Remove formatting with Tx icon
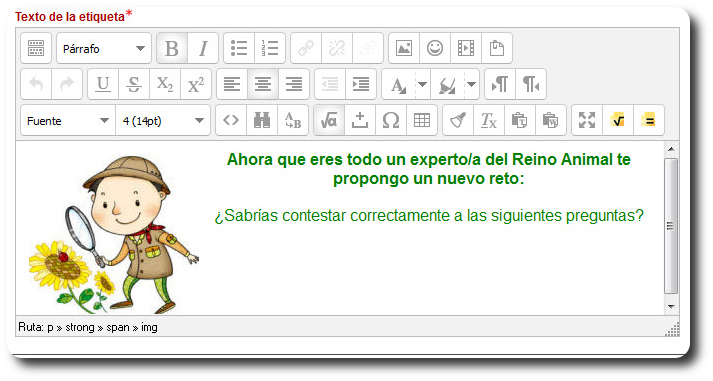The height and width of the screenshot is (381, 713). pos(489,120)
